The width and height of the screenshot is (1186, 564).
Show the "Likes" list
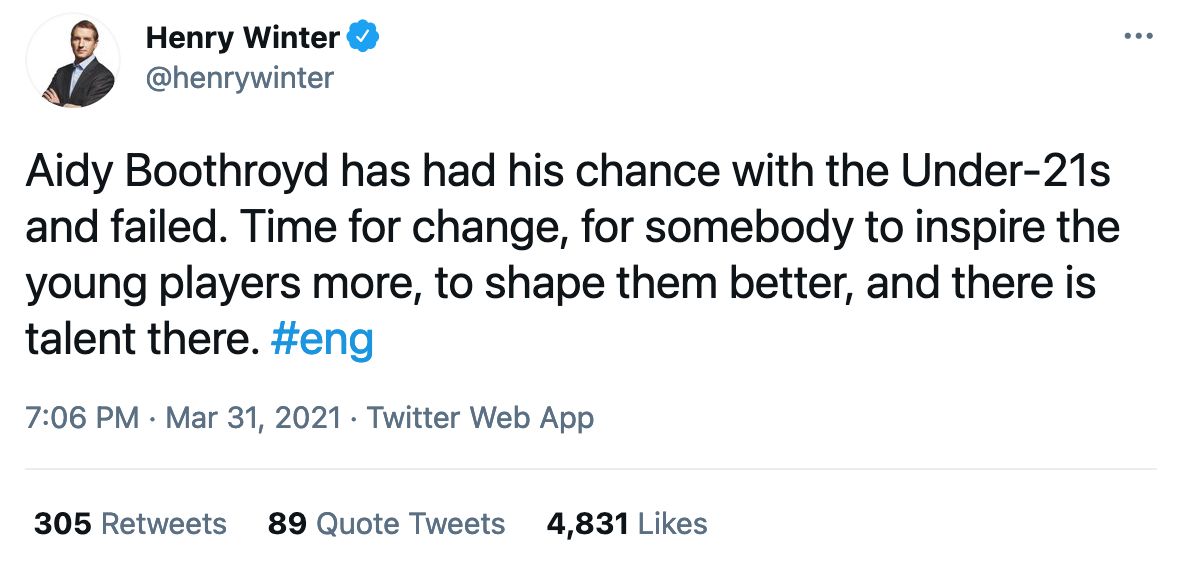[672, 524]
